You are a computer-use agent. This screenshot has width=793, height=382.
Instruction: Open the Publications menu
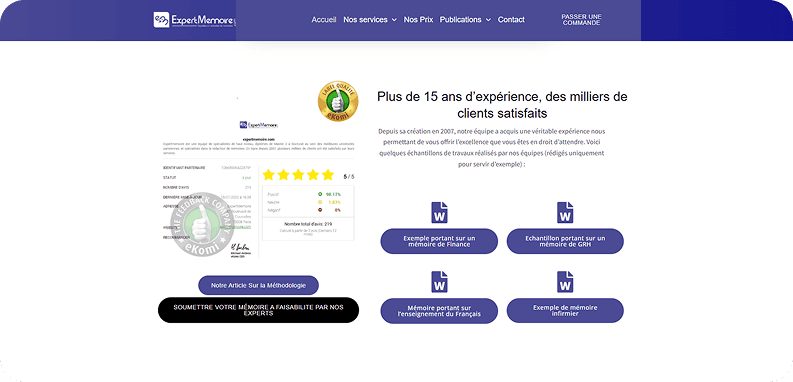point(460,20)
